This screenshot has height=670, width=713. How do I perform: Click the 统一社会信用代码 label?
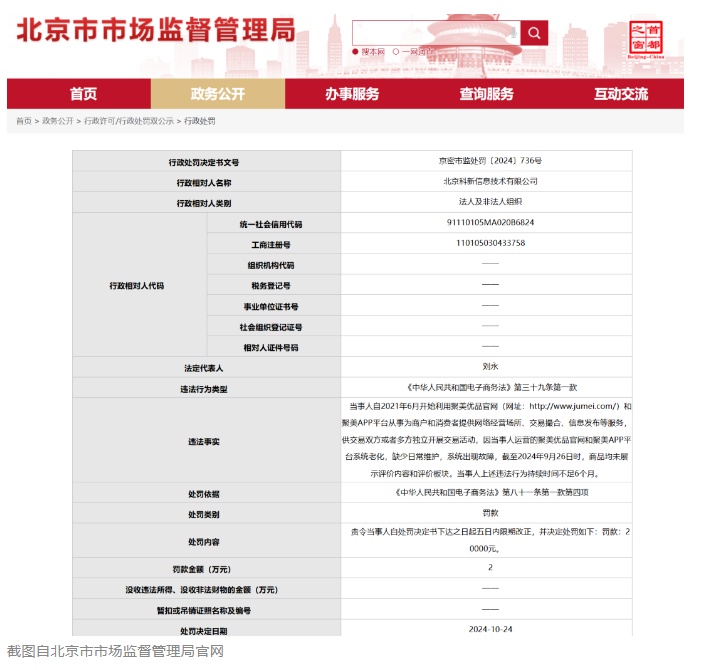(271, 224)
